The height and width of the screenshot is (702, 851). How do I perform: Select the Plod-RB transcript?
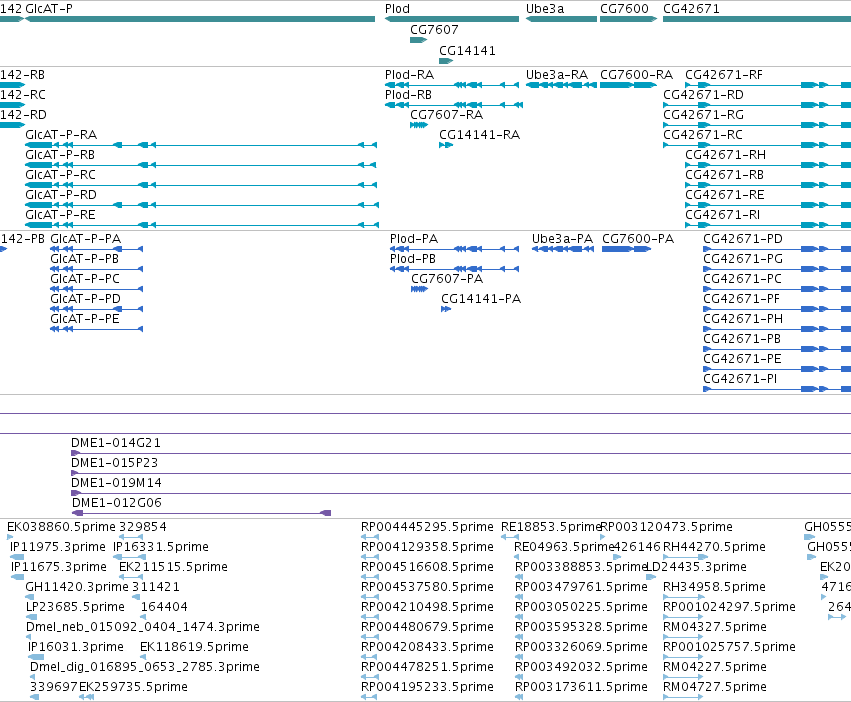[409, 94]
